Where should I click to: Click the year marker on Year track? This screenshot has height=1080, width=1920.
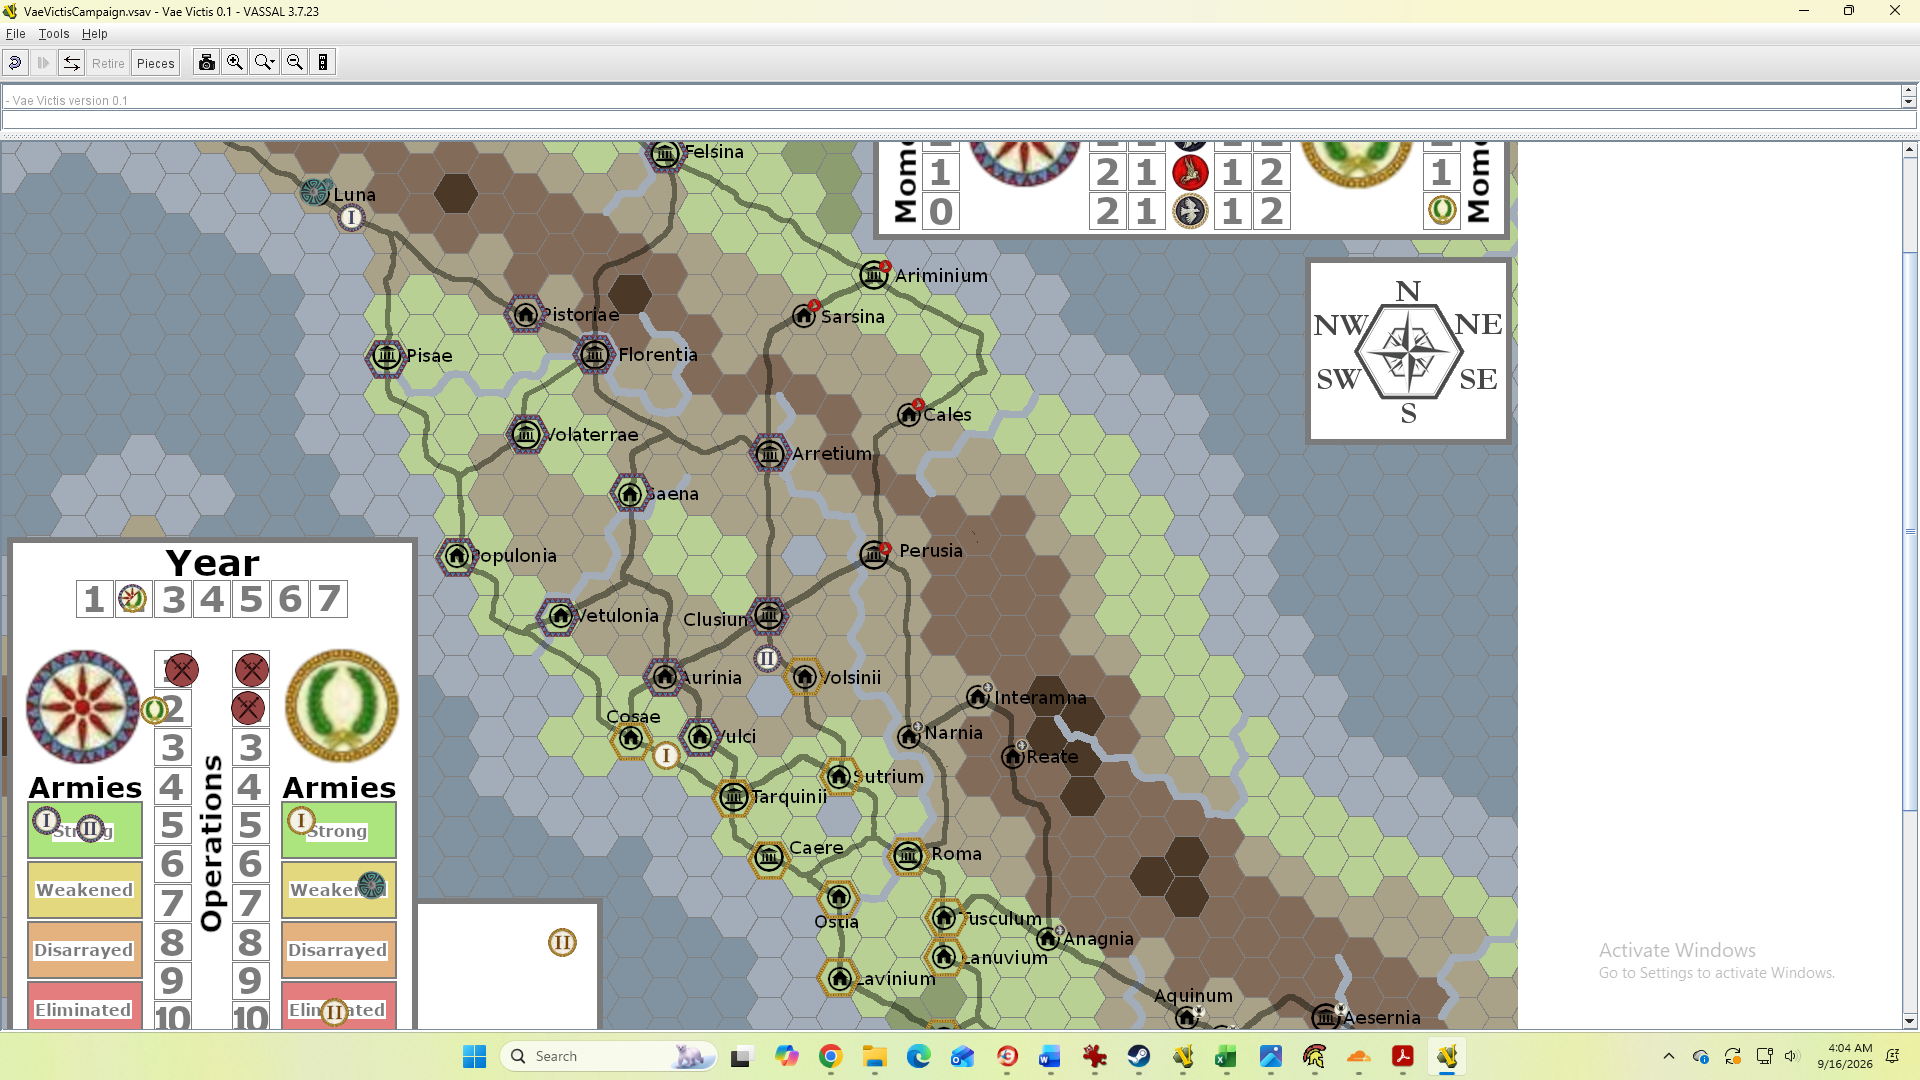[132, 599]
